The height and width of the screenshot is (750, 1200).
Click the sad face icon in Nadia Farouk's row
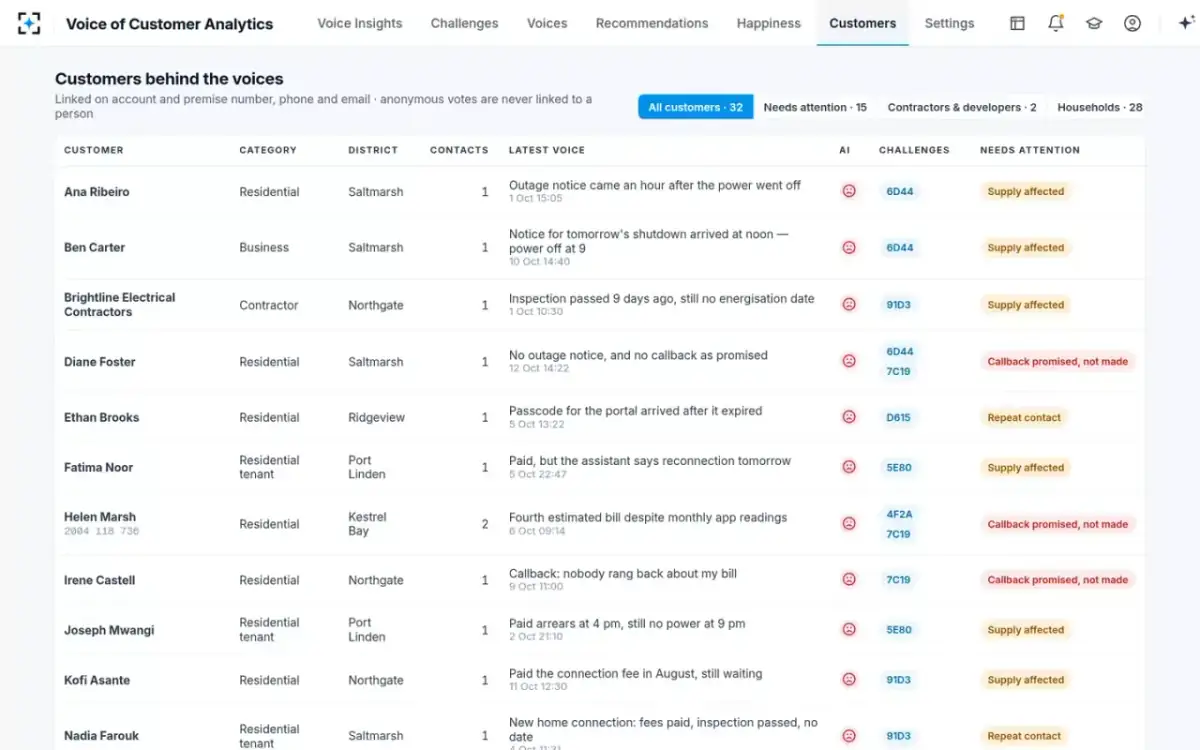(x=849, y=736)
